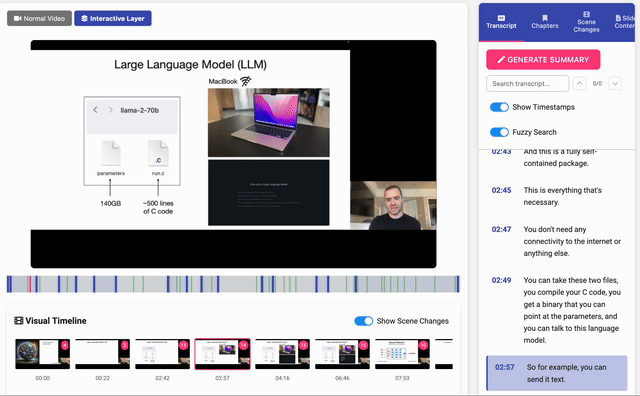The width and height of the screenshot is (640, 396).
Task: Jump to transcript timestamp 02:47
Action: click(x=501, y=229)
